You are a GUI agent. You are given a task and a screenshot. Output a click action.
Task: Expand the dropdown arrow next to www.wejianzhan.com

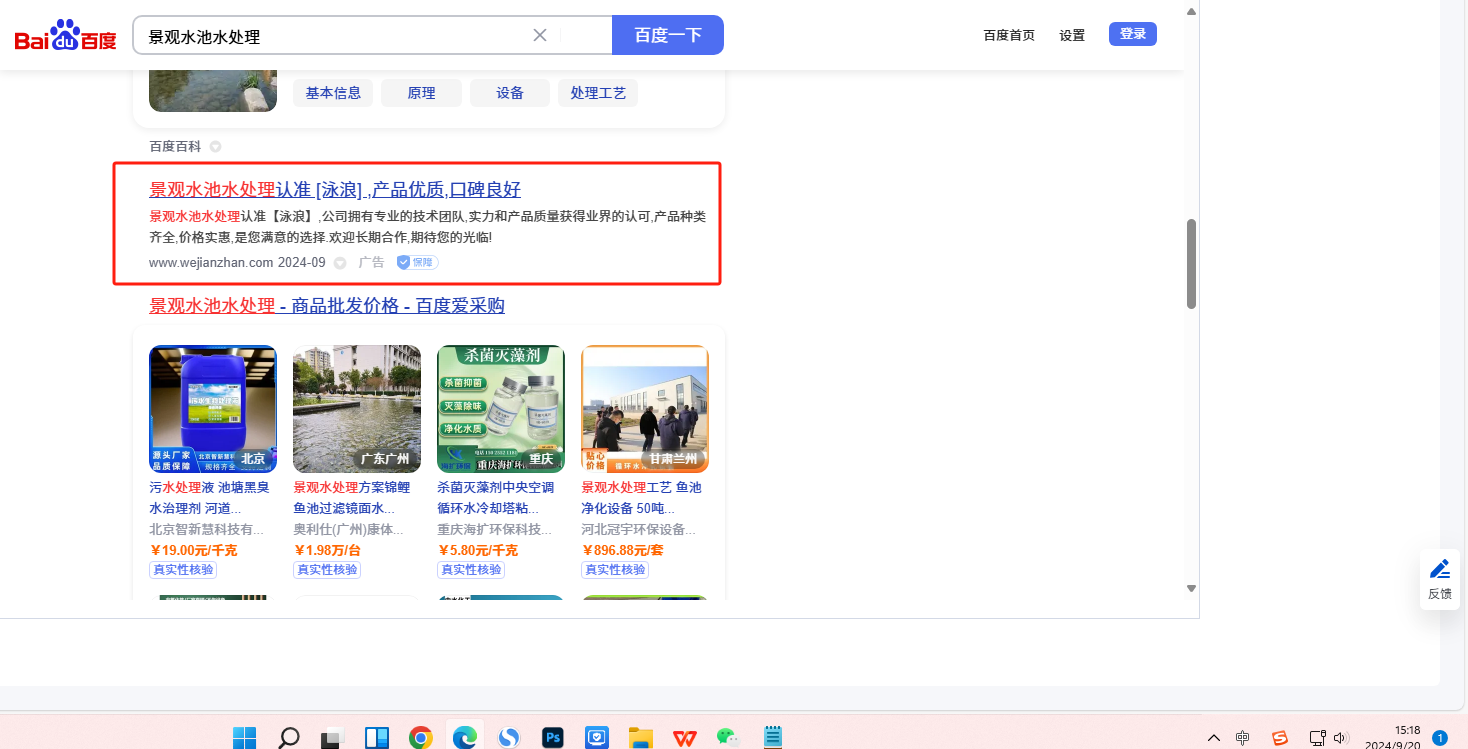point(340,263)
